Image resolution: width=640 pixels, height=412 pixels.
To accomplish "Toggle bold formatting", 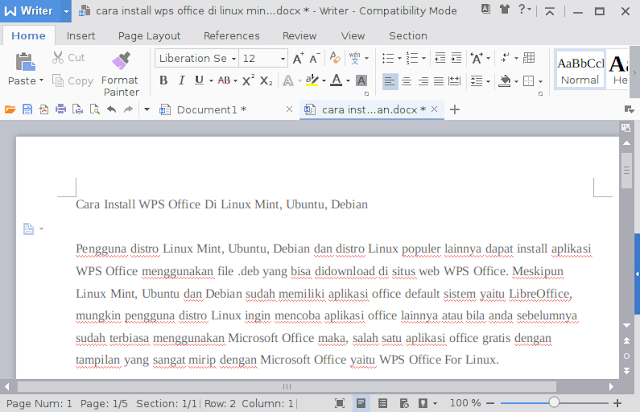I will click(163, 80).
